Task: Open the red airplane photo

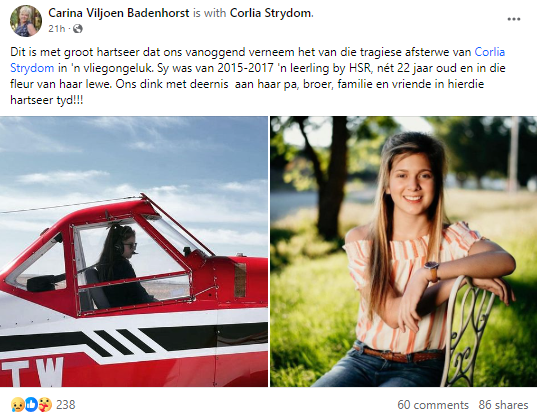Action: (134, 252)
